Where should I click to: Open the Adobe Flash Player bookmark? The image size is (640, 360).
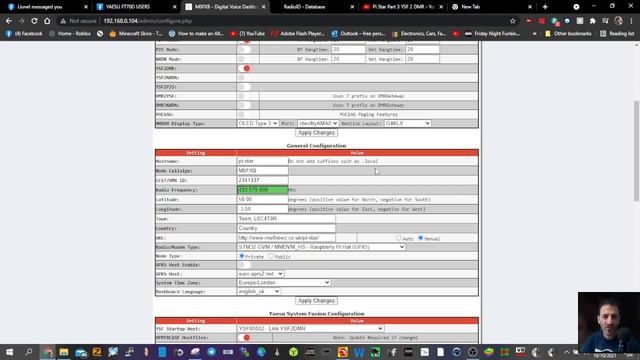298,33
